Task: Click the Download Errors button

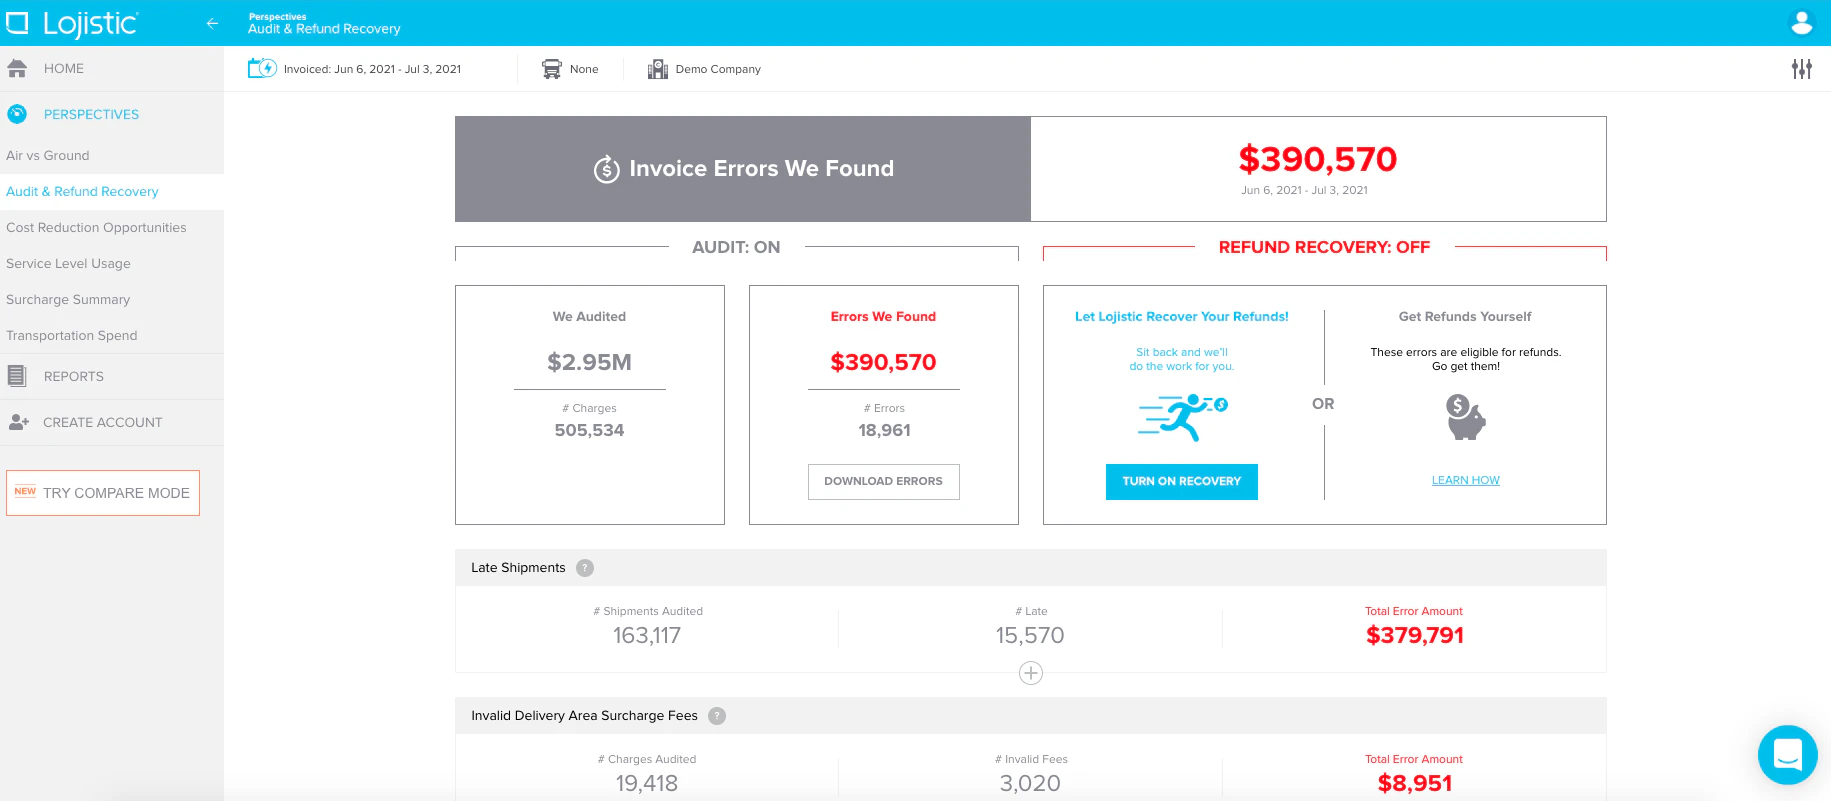Action: click(883, 482)
